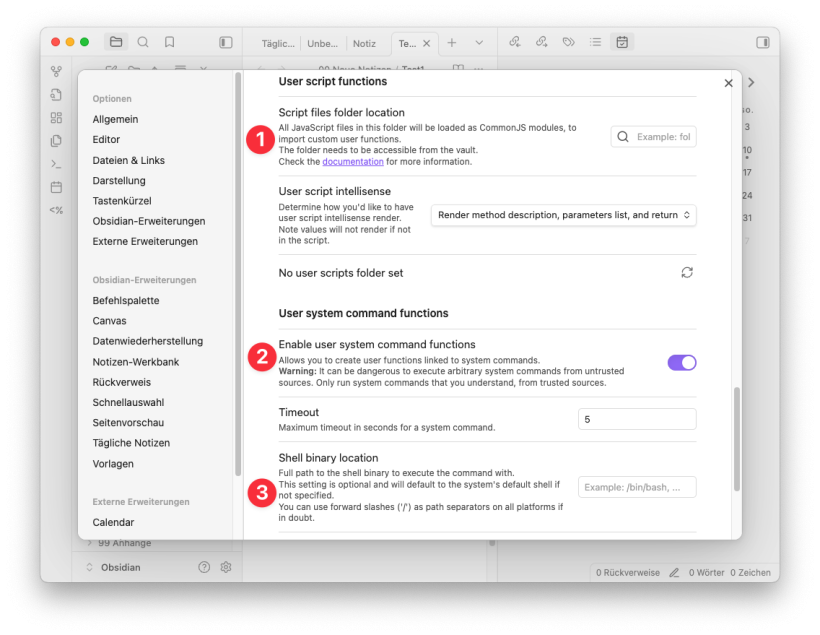
Task: Click the 0 Wörter status entry
Action: [x=706, y=573]
